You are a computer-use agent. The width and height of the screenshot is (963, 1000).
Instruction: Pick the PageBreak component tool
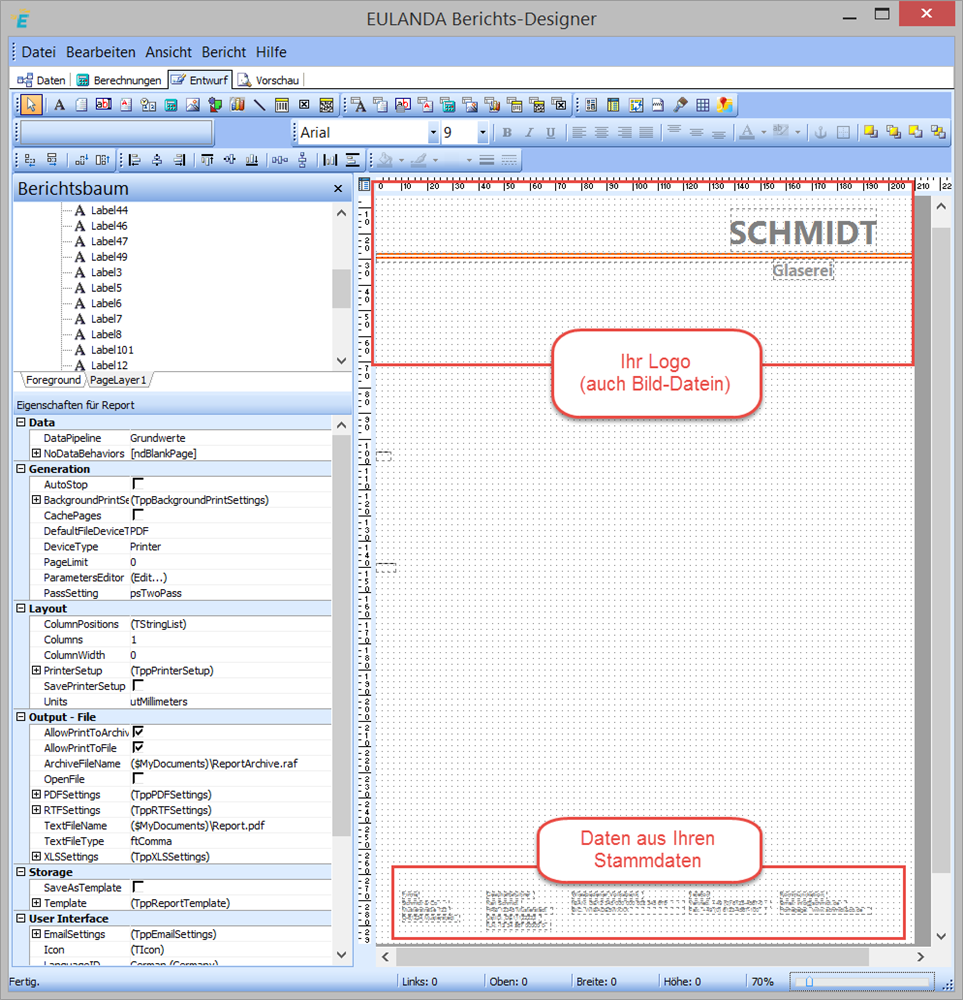(x=658, y=105)
